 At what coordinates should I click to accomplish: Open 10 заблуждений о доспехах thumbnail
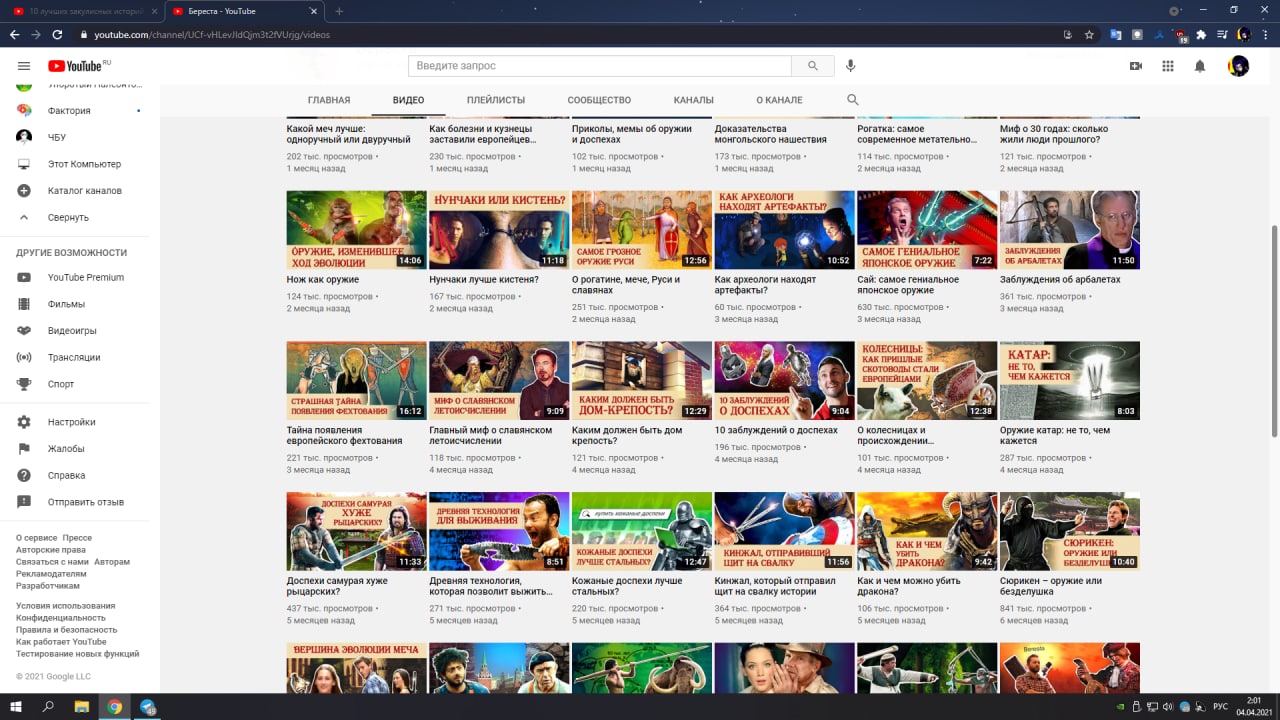point(784,380)
